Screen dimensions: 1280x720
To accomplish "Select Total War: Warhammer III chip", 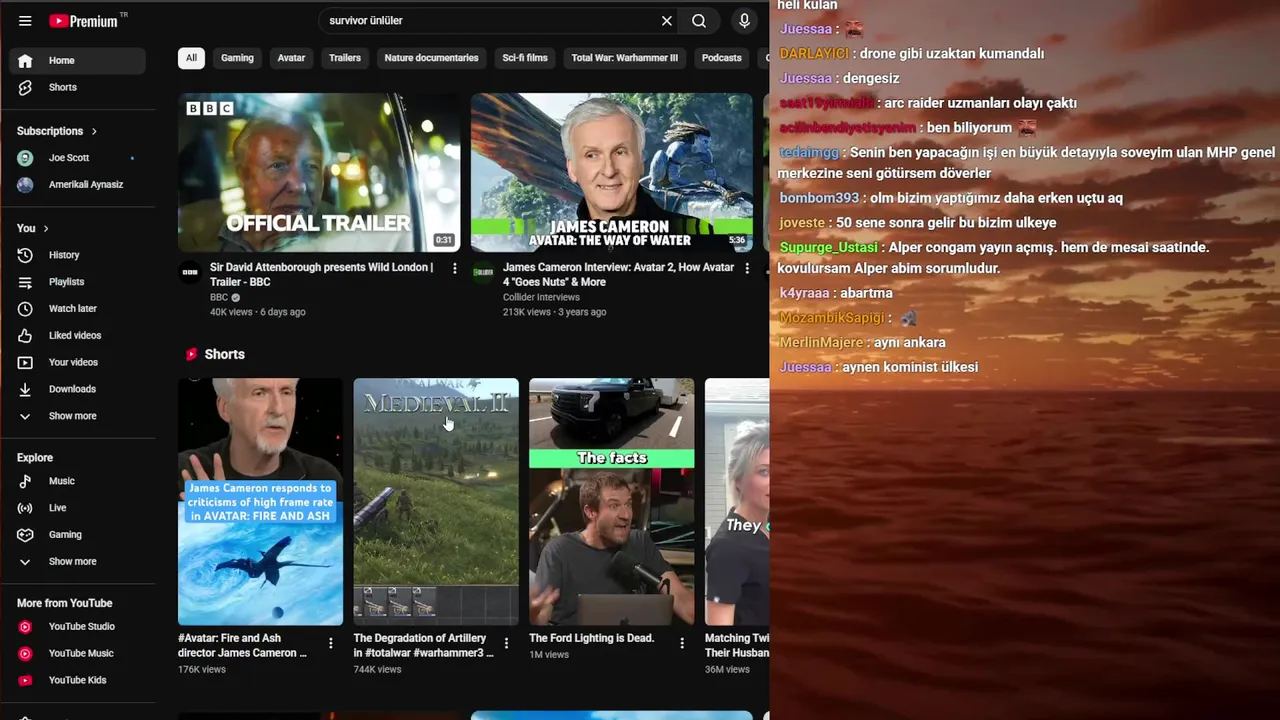I will click(624, 58).
